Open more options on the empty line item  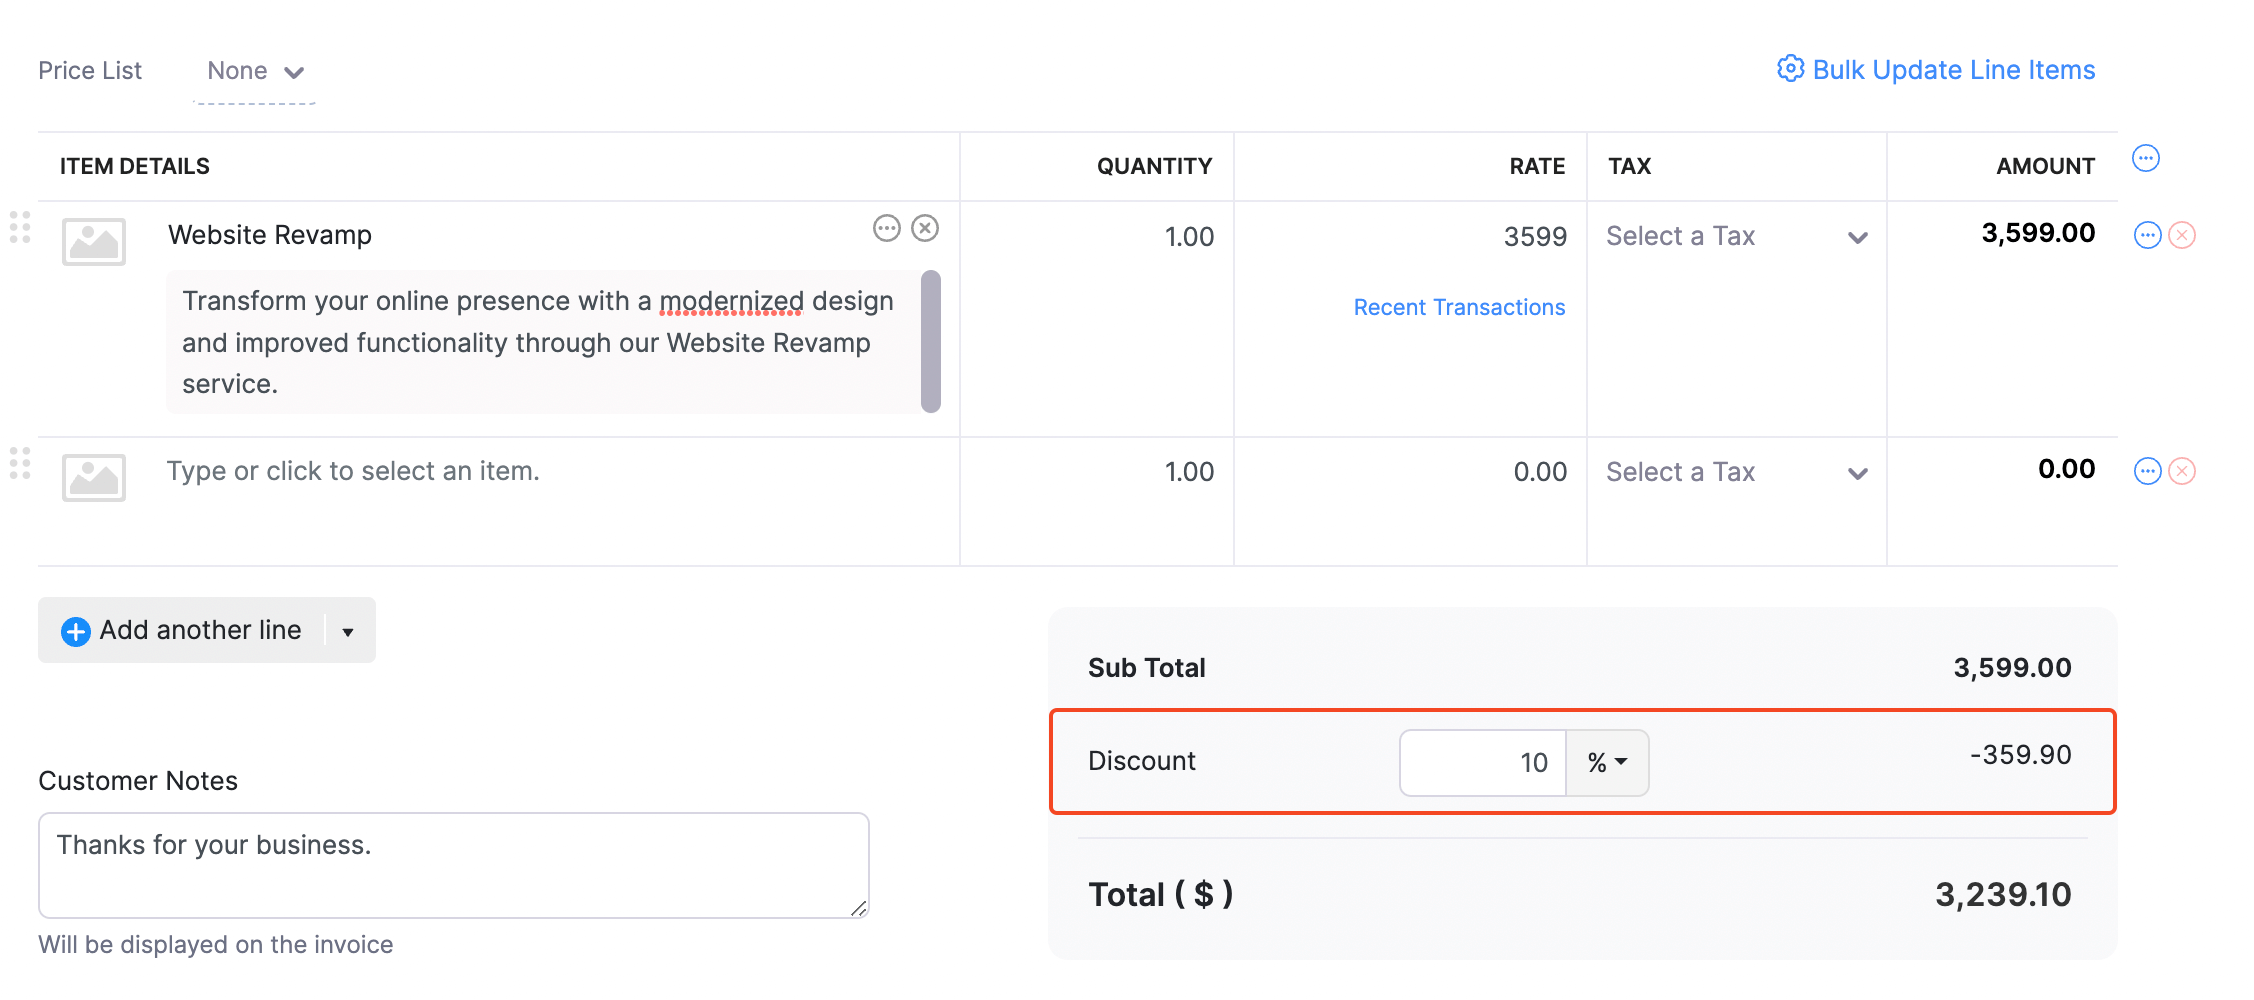point(2147,470)
